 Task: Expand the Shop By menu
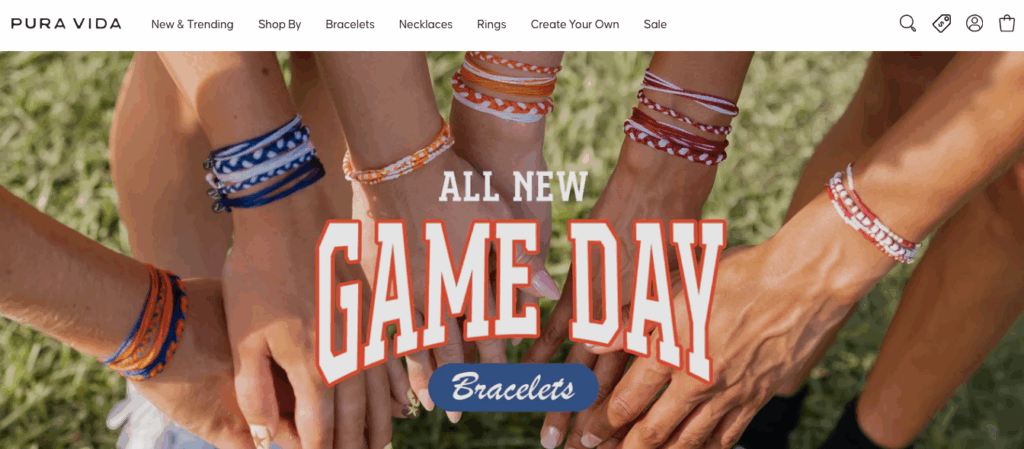coord(280,24)
